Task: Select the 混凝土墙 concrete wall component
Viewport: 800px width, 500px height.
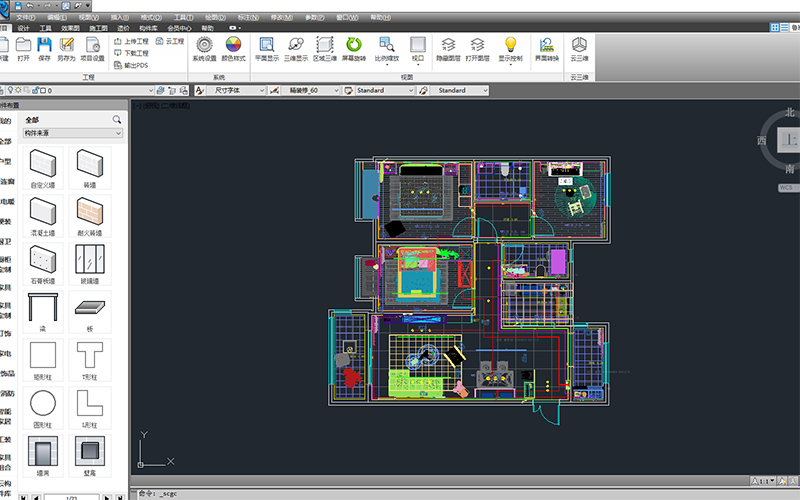Action: pyautogui.click(x=43, y=216)
